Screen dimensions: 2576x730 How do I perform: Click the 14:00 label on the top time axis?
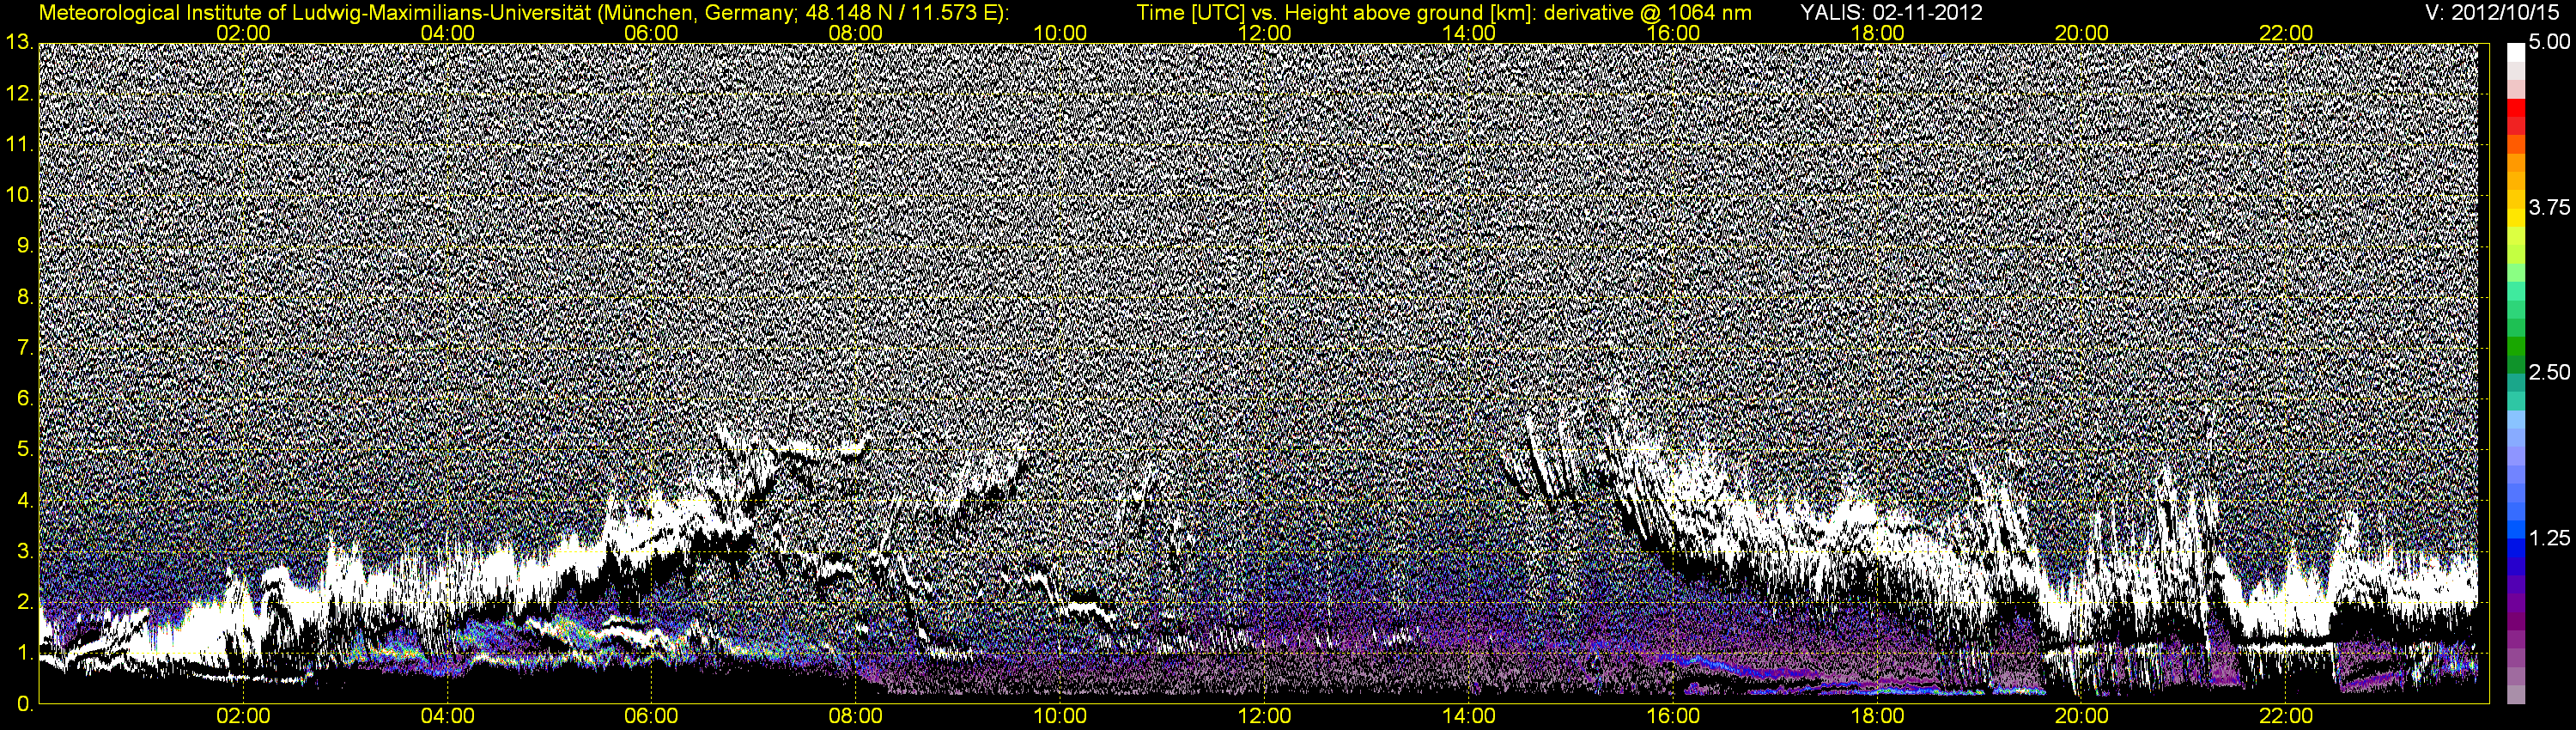[x=1470, y=33]
